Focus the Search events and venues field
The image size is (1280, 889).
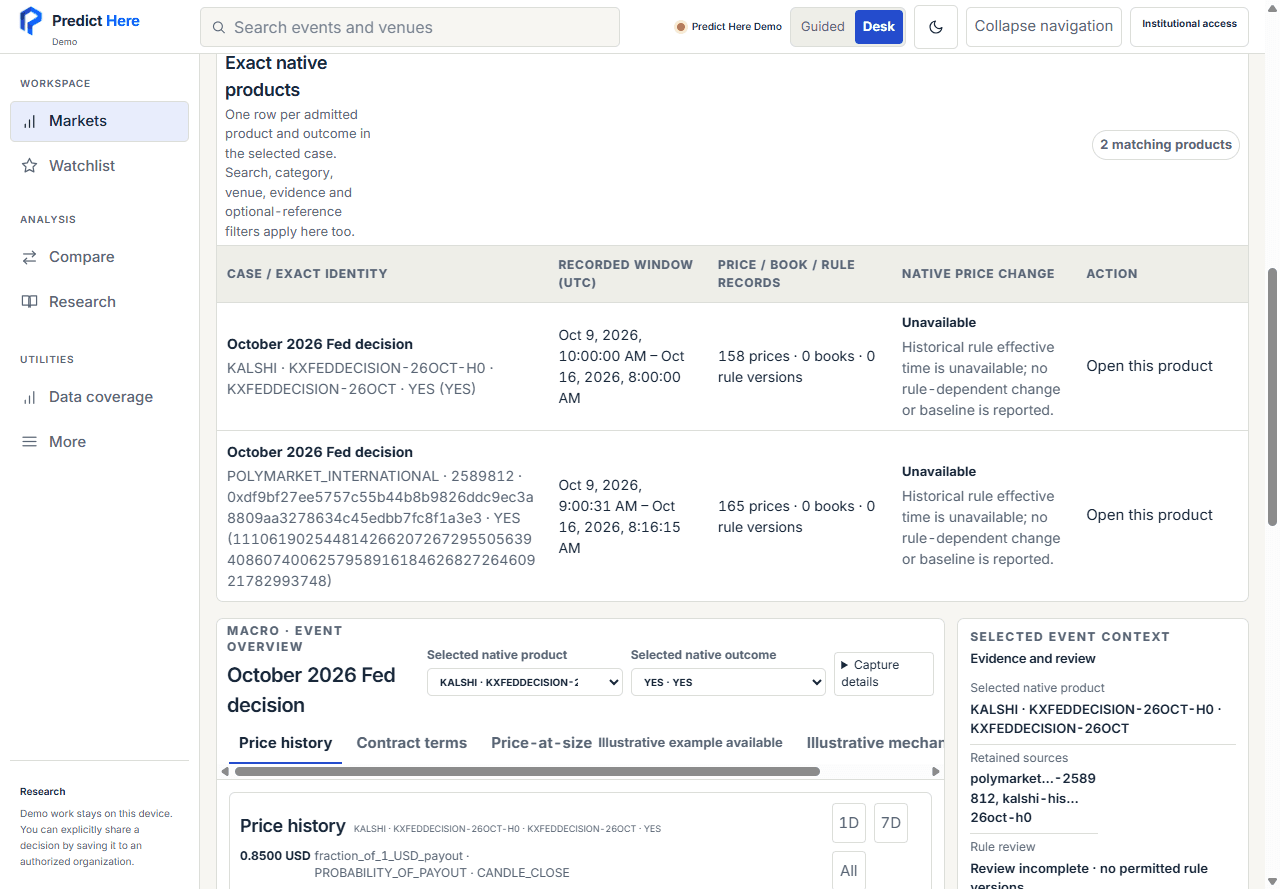410,27
